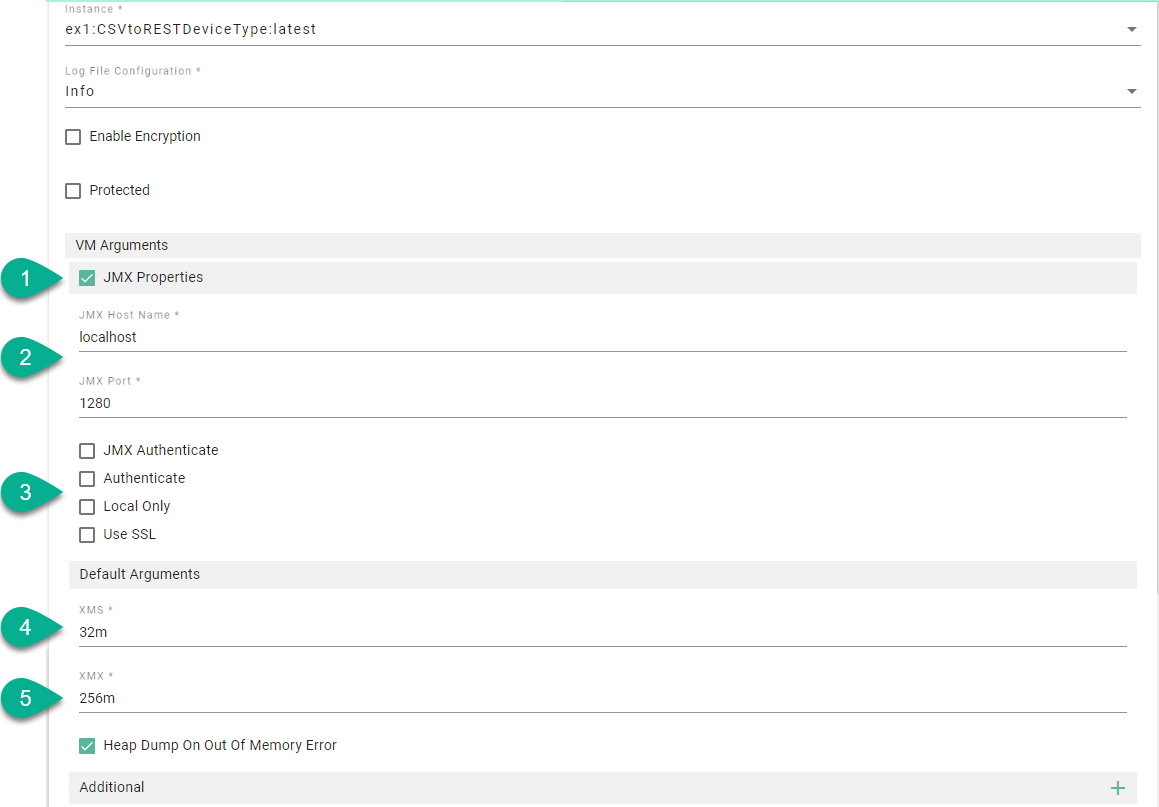Enable JMX Authenticate option
The height and width of the screenshot is (807, 1159).
(x=87, y=451)
